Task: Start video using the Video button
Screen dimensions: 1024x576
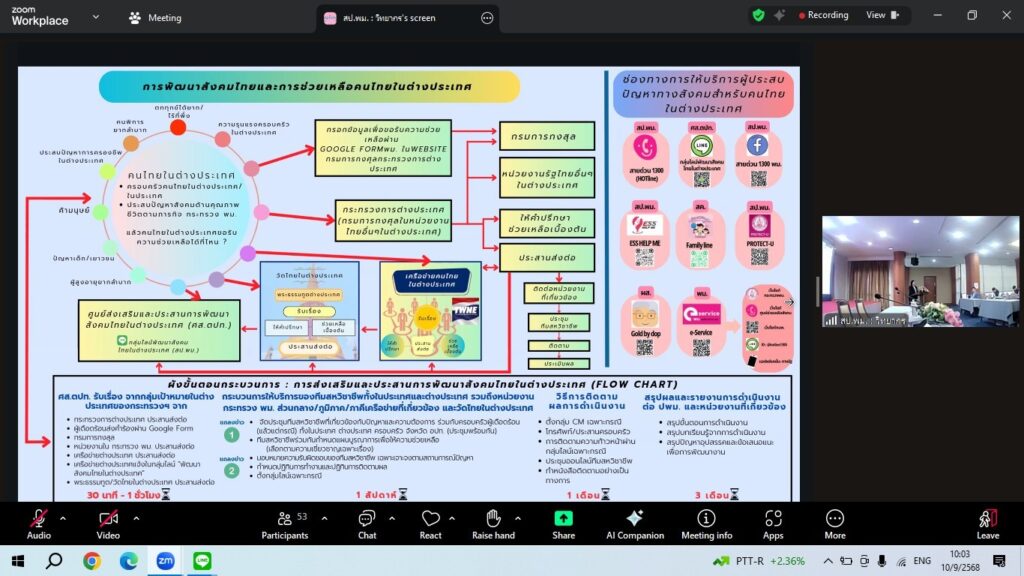Action: click(108, 524)
